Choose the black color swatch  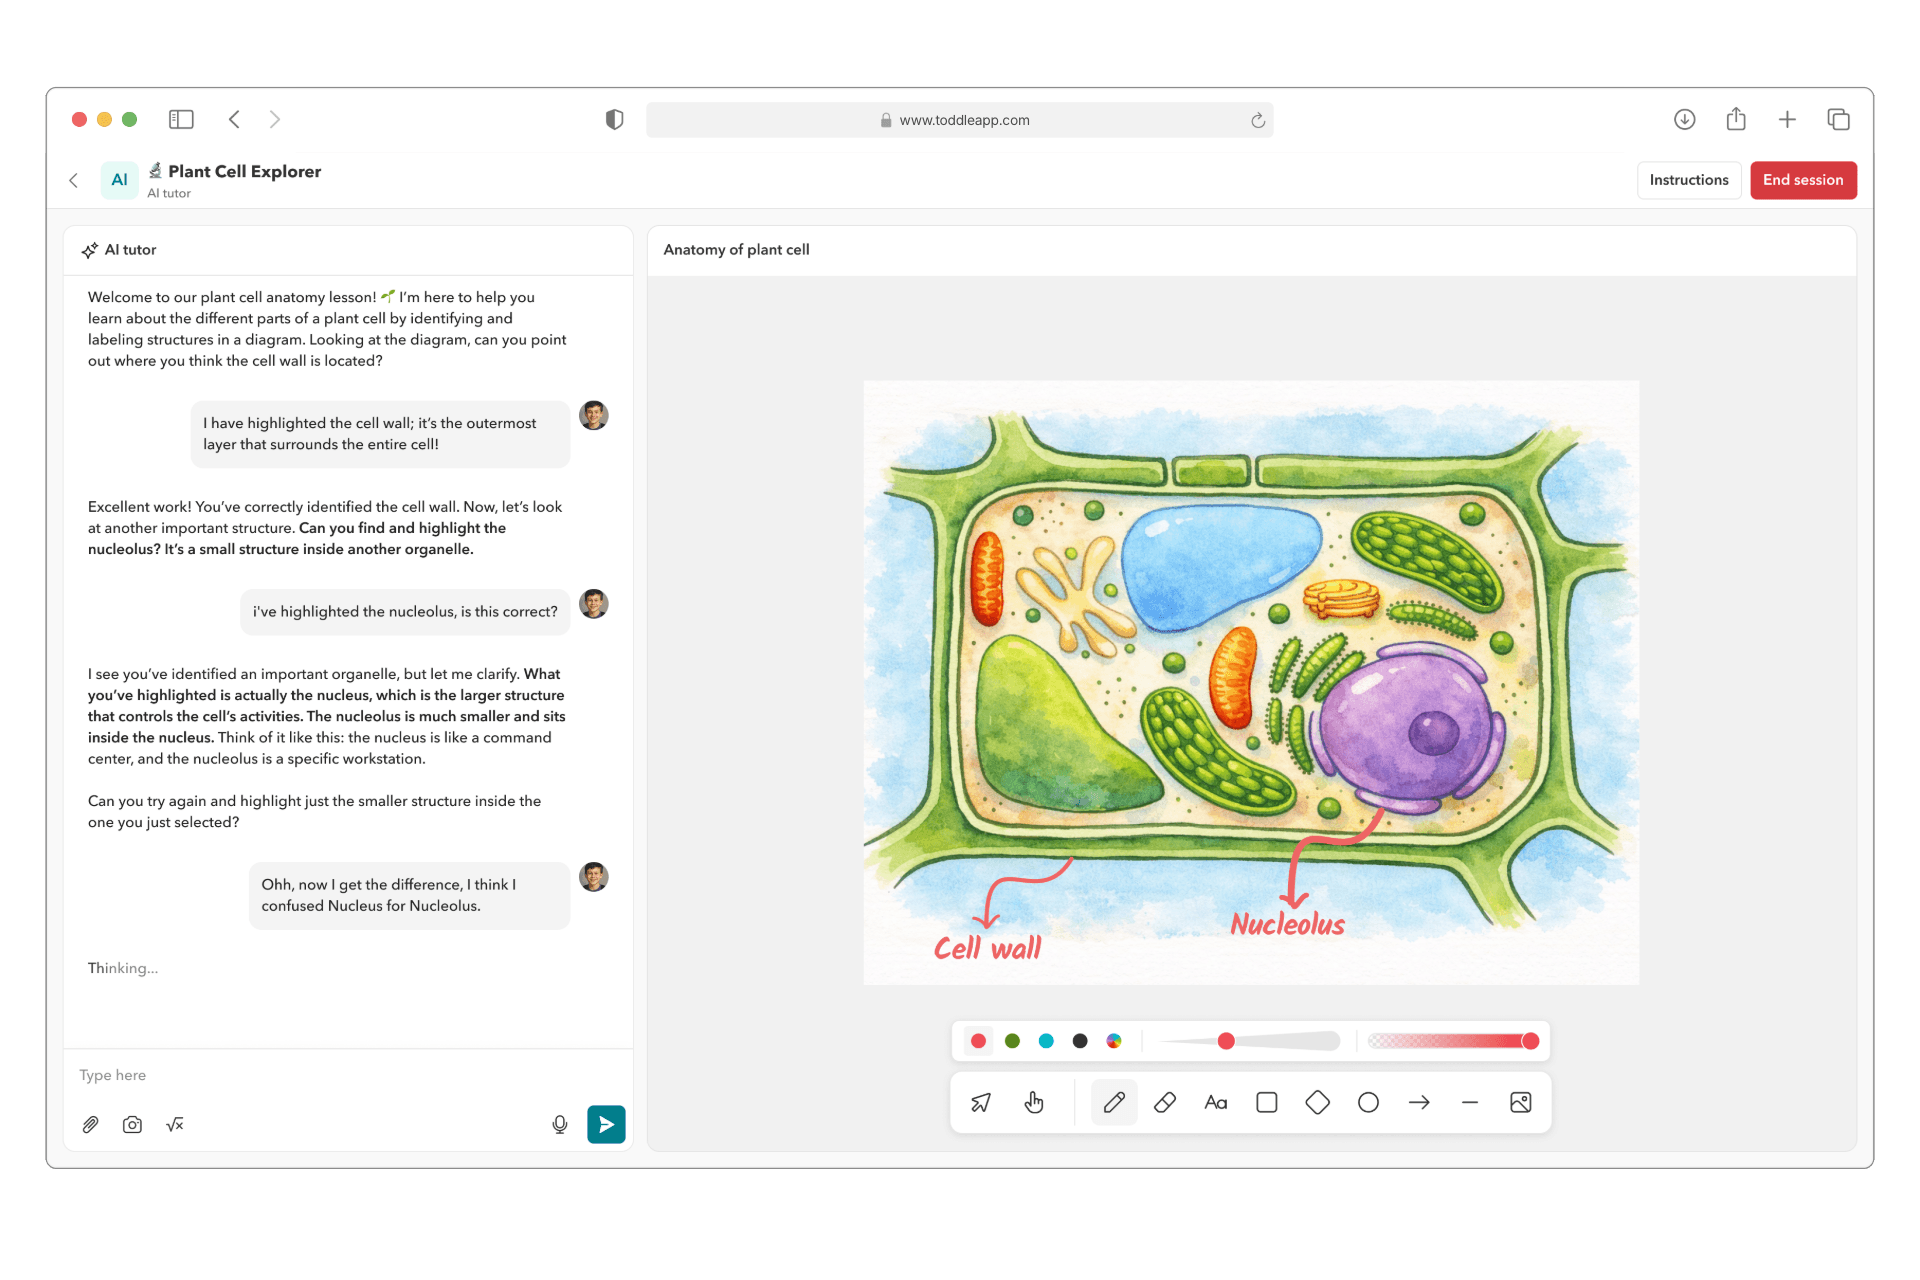pos(1080,1041)
